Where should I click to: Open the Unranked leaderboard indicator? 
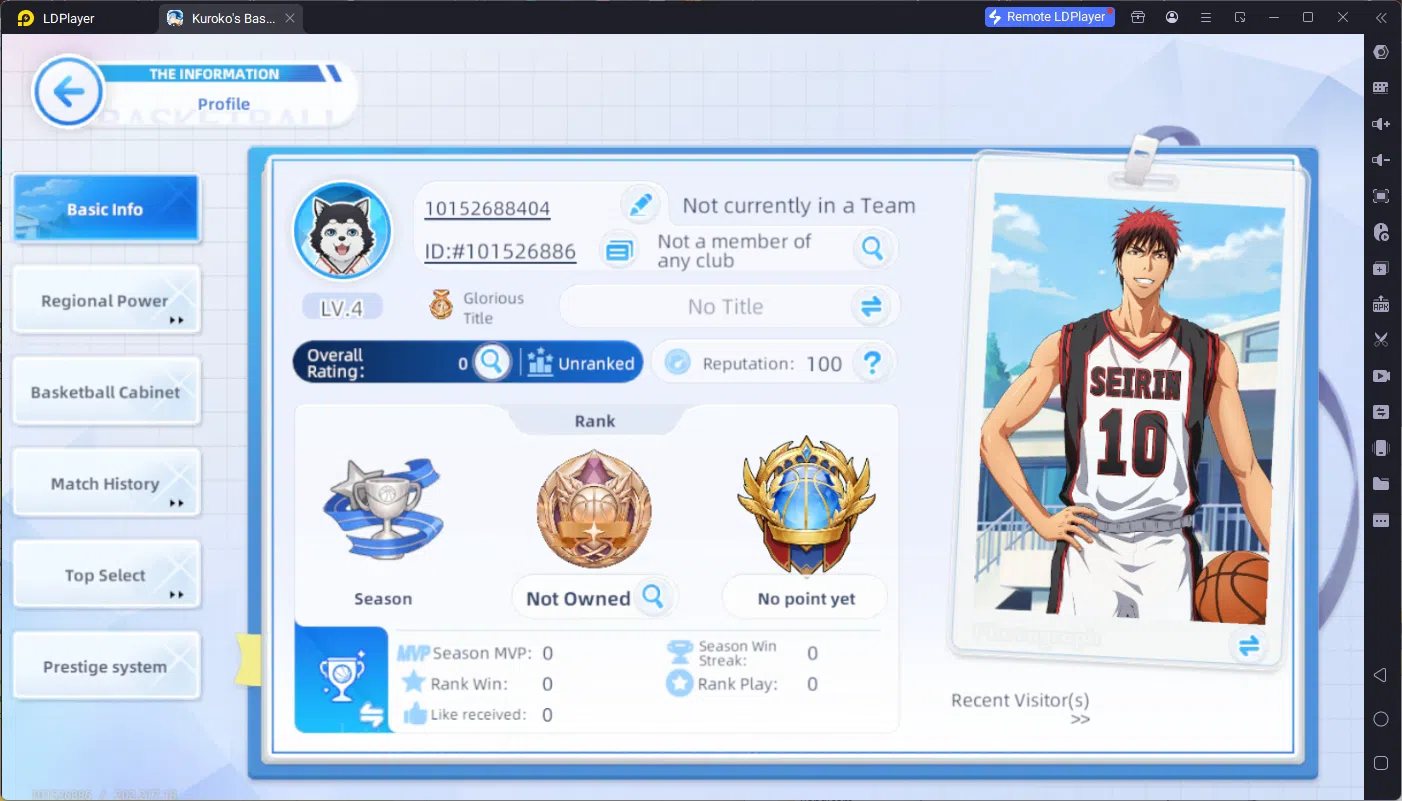[581, 363]
